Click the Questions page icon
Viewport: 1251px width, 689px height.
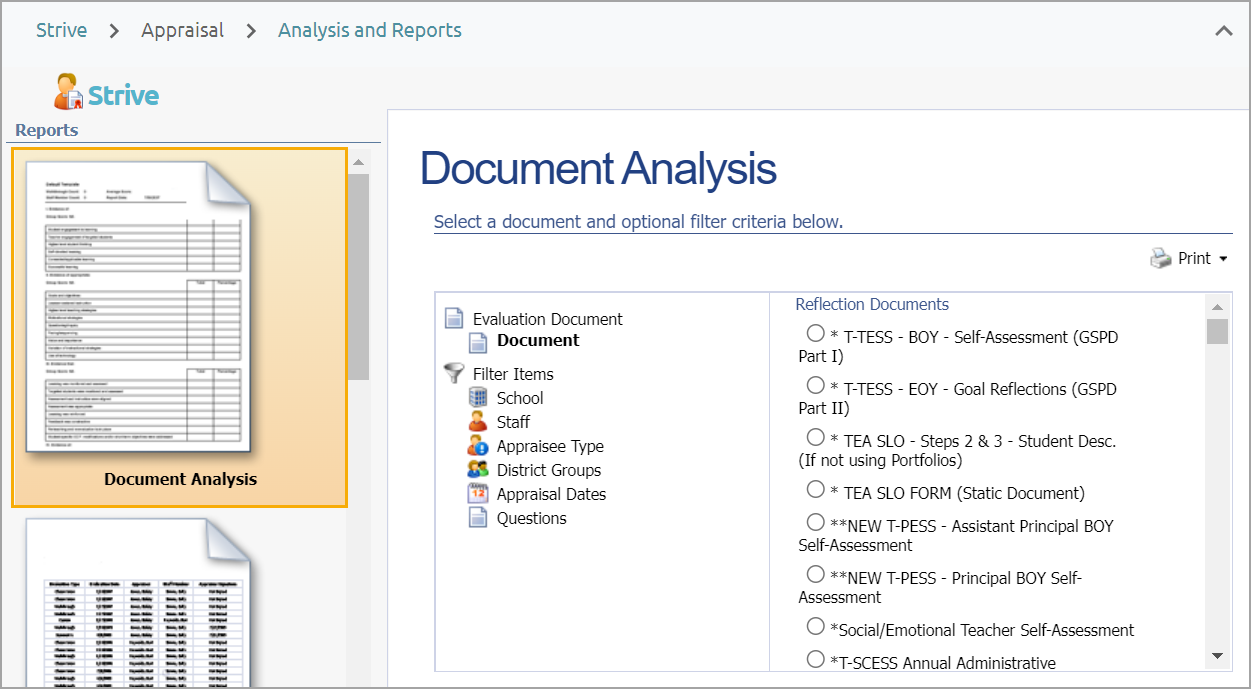coord(478,517)
